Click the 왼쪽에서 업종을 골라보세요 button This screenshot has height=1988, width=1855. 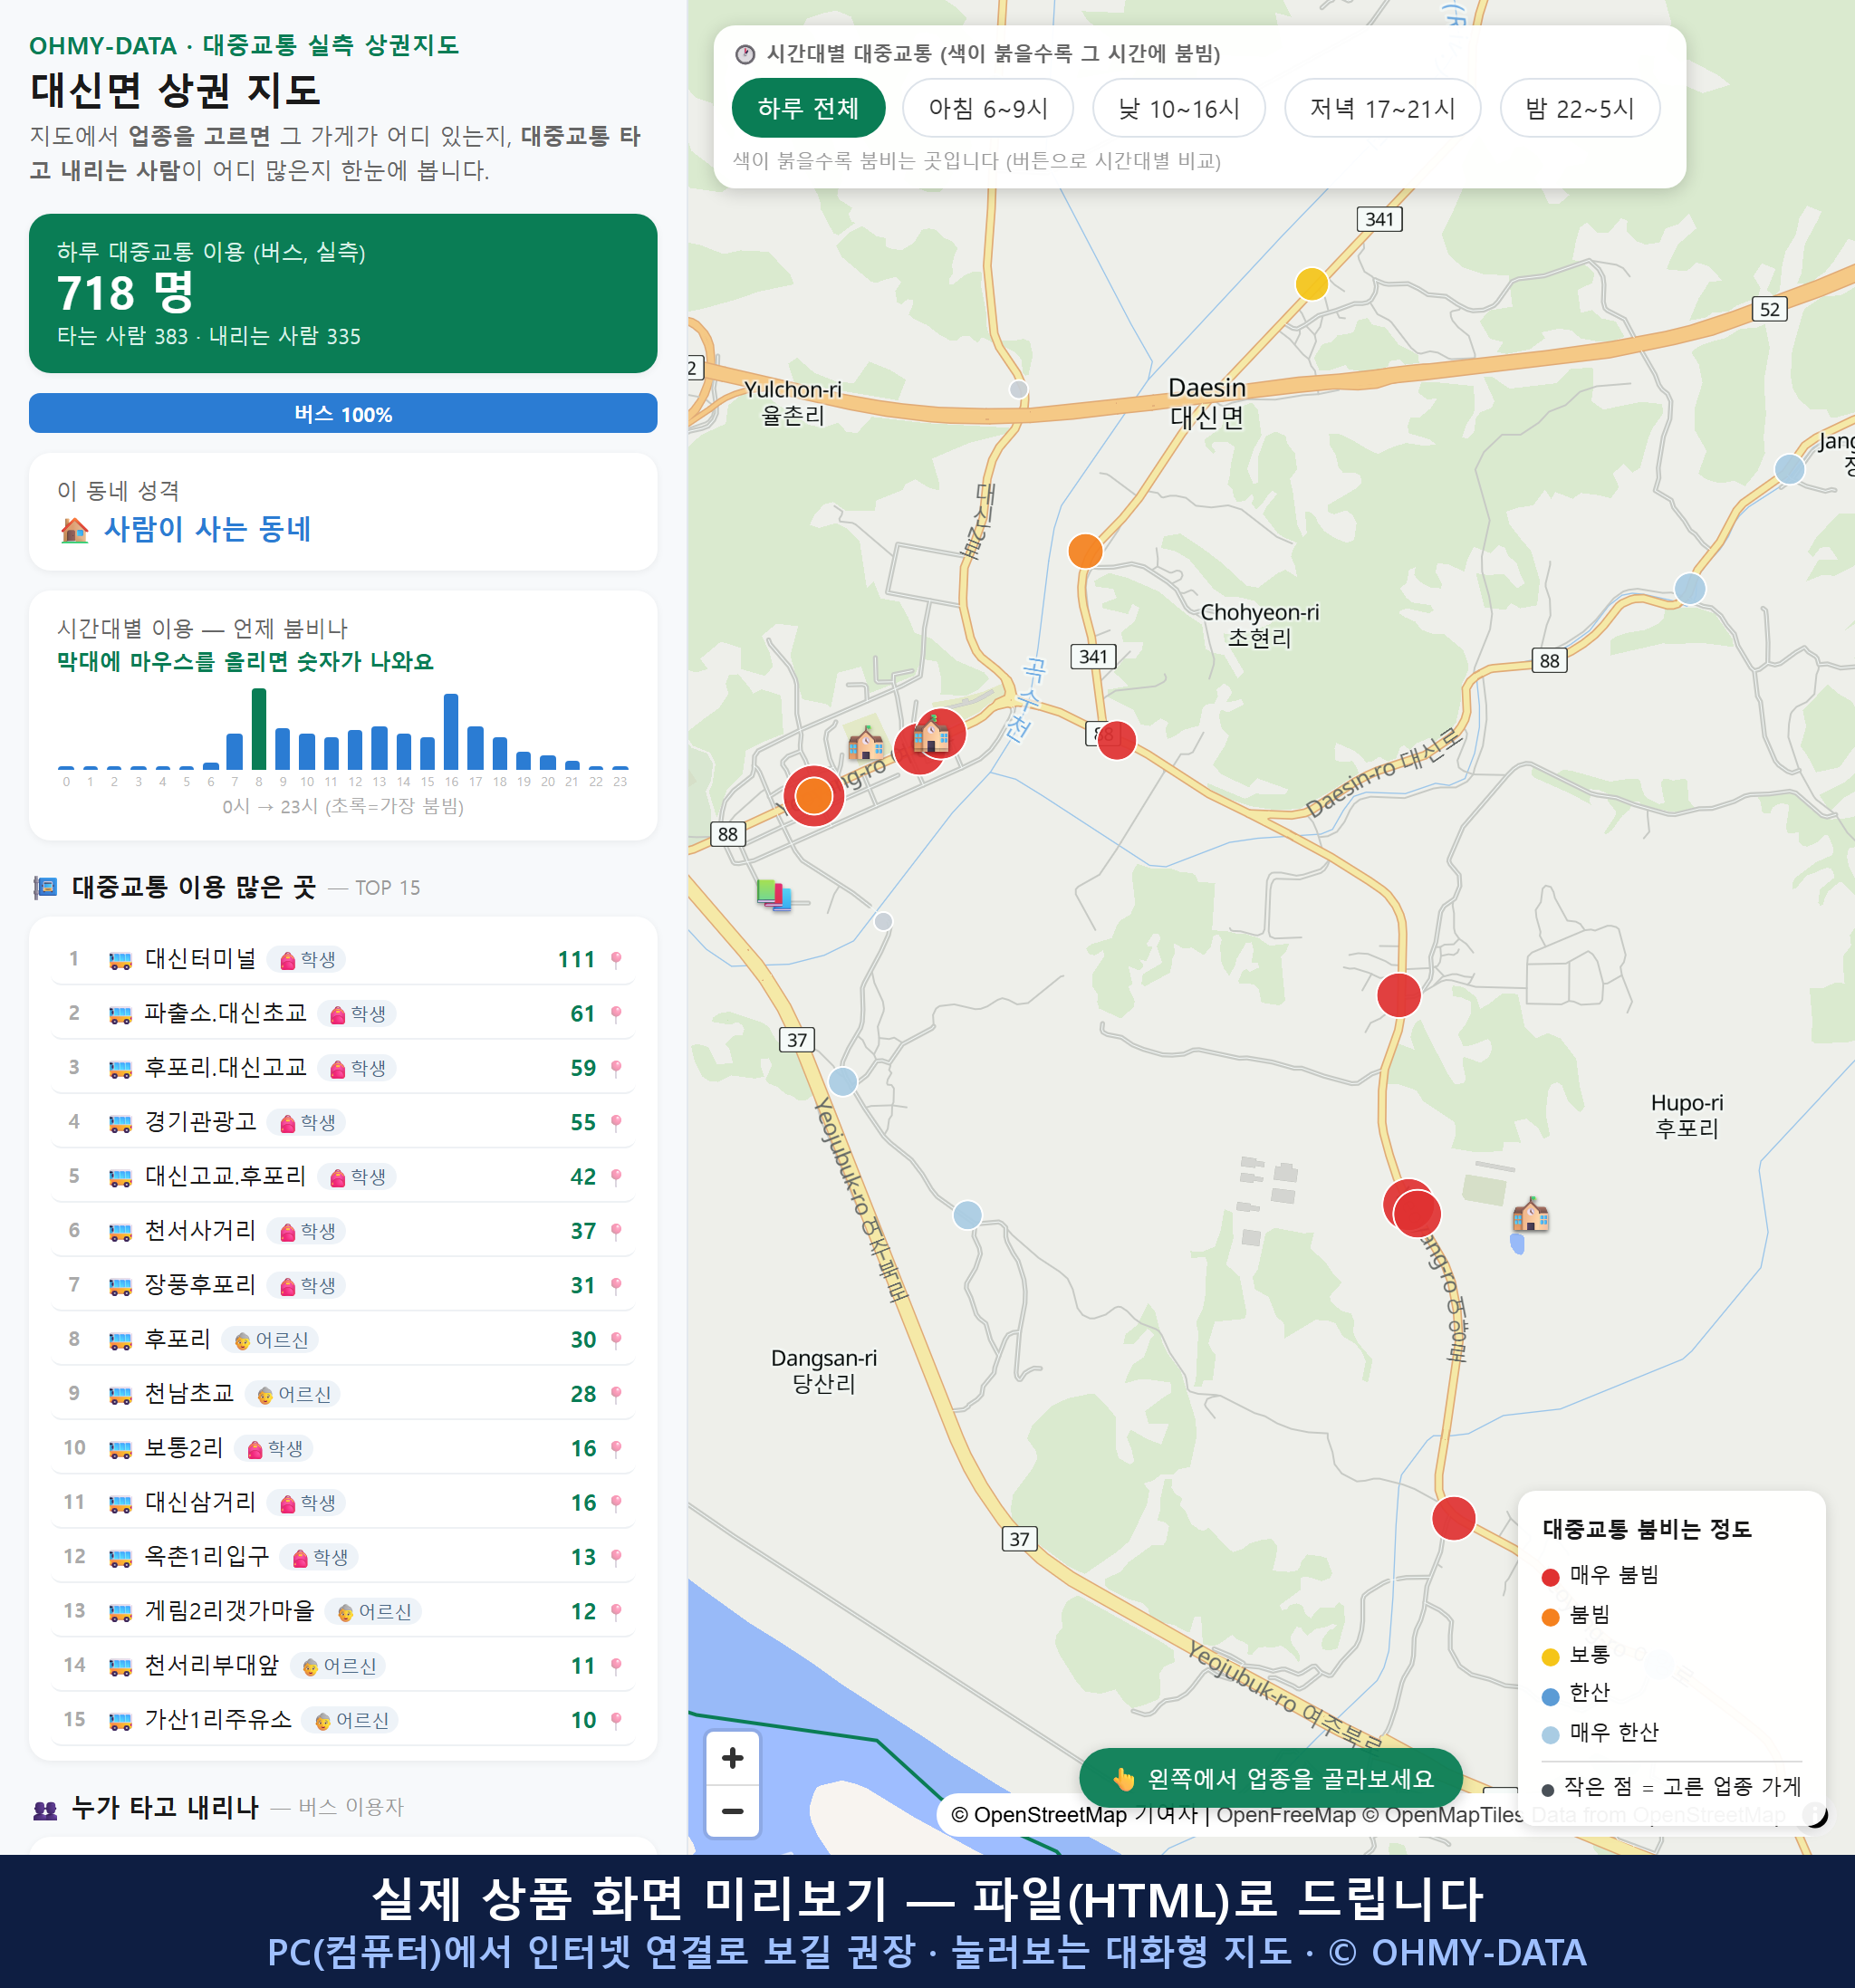(x=1271, y=1778)
